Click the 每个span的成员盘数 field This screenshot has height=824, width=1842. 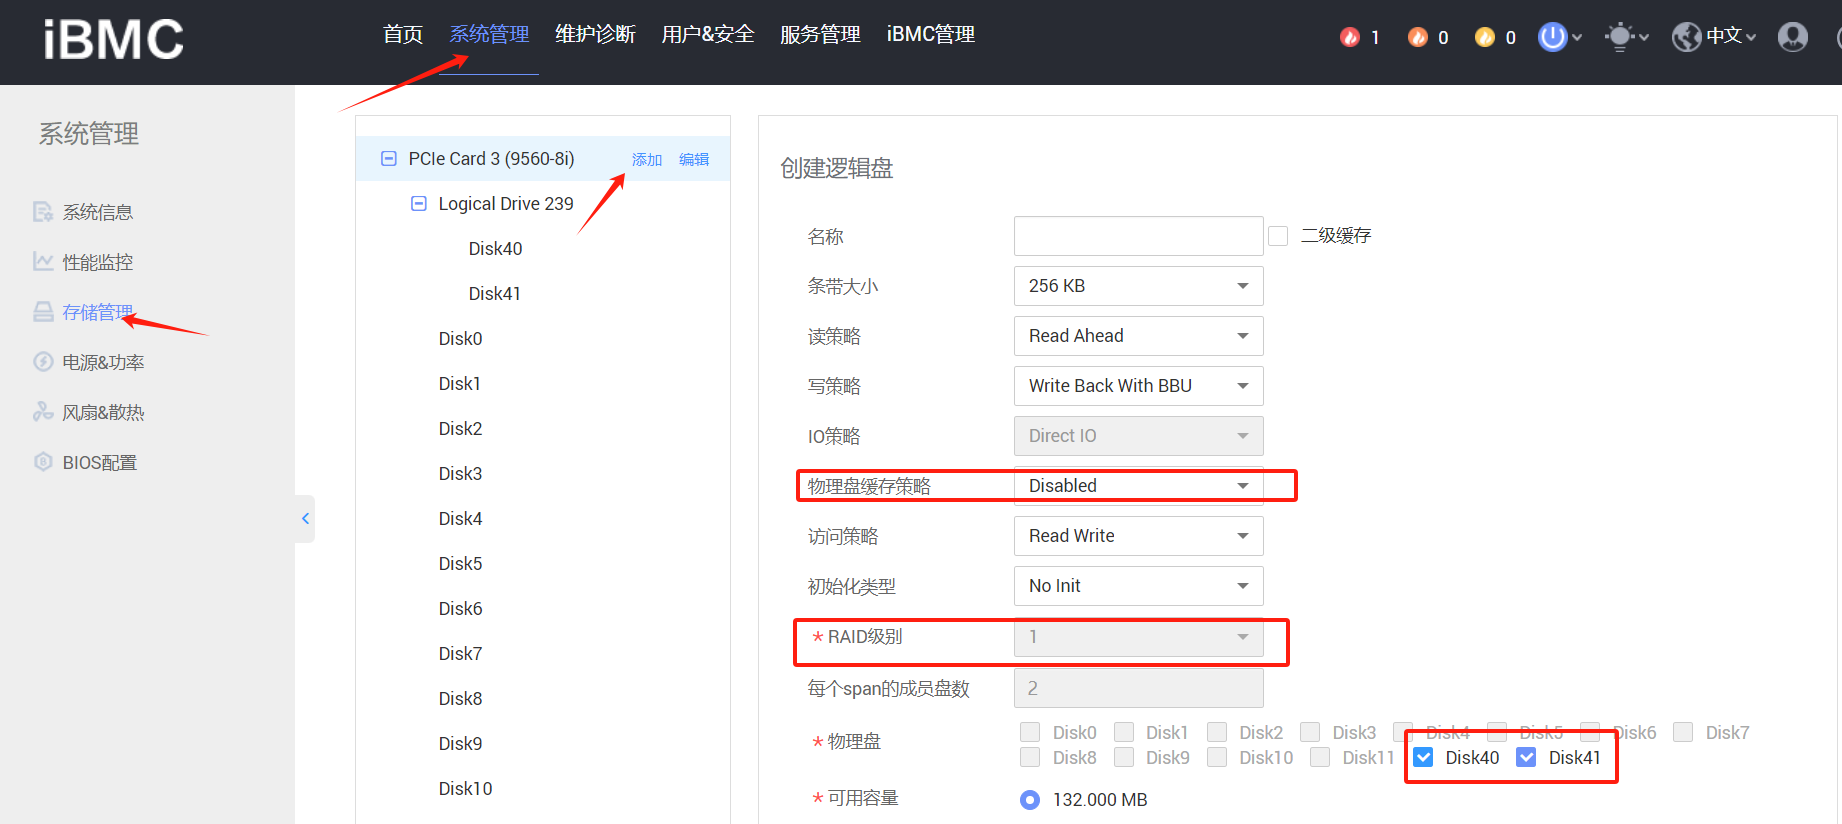pyautogui.click(x=1139, y=688)
